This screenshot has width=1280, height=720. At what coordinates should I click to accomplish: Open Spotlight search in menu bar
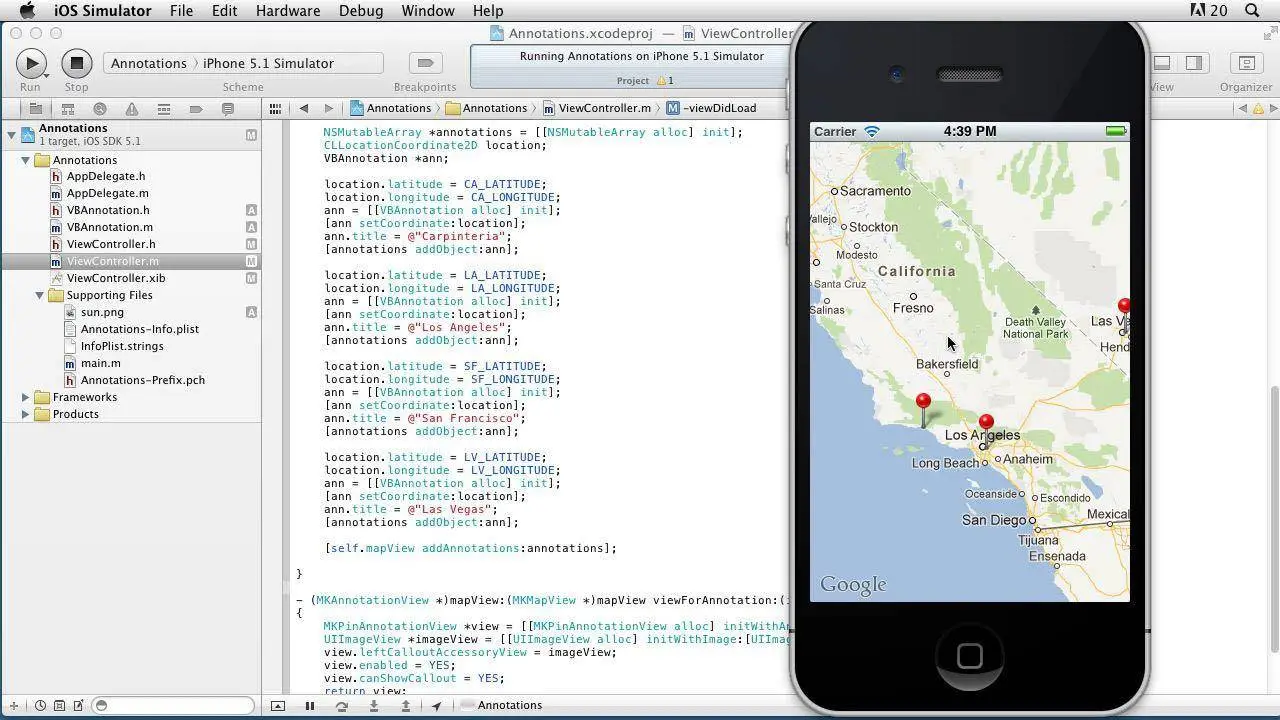(1252, 11)
